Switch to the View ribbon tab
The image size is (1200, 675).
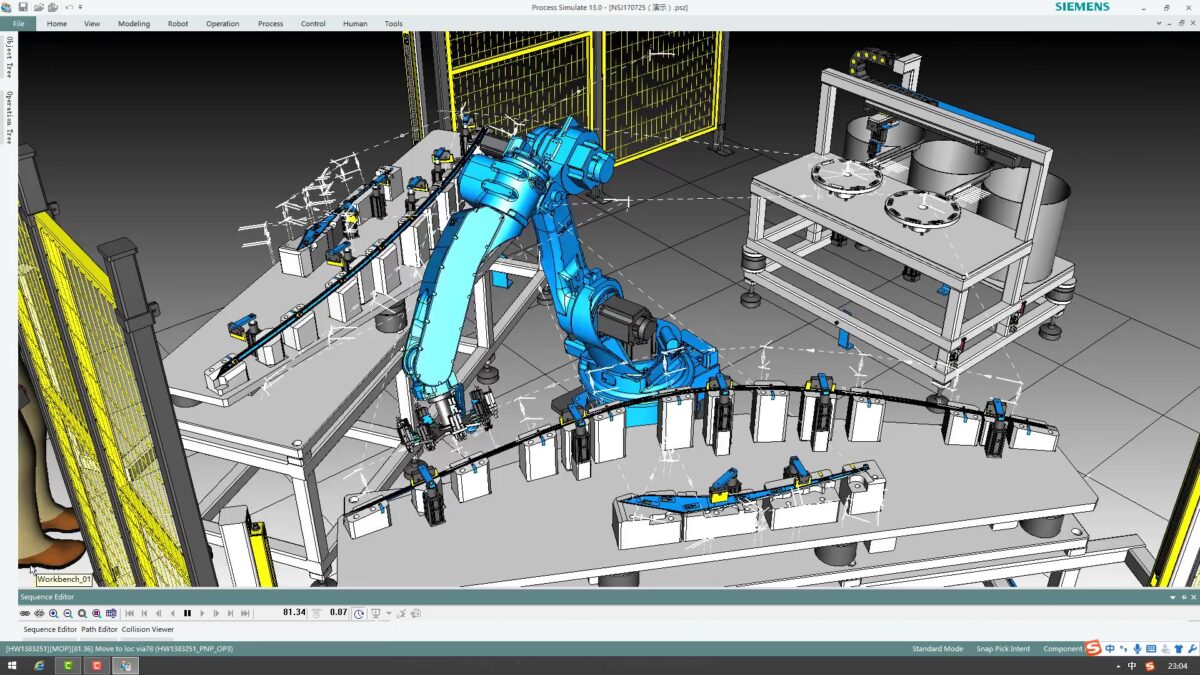tap(92, 23)
